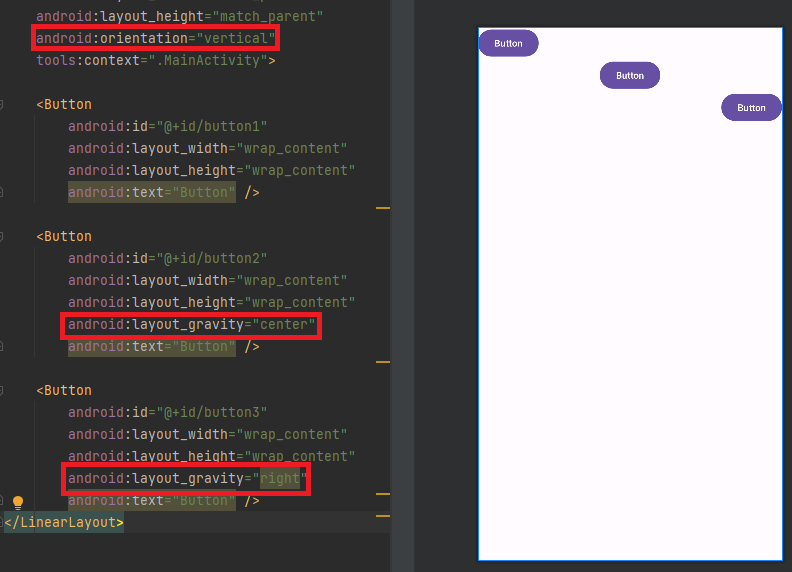Screen dimensions: 792x572
Task: Select the right-aligned Button in the preview
Action: pyautogui.click(x=751, y=107)
